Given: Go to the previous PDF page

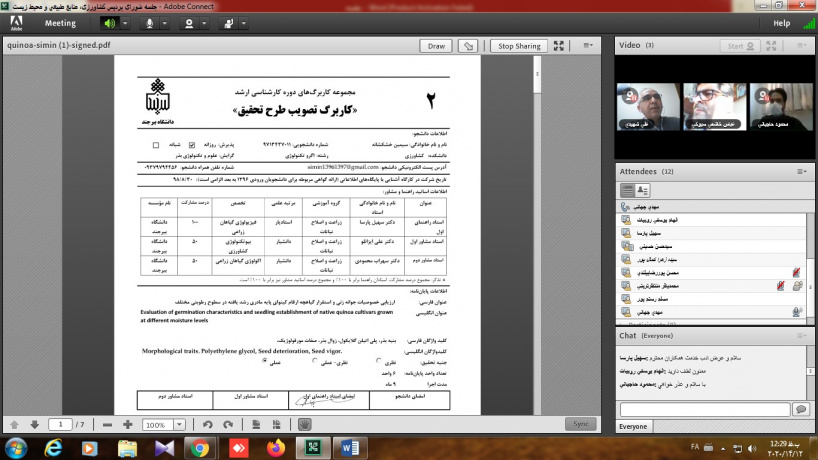Looking at the screenshot, I should (15, 424).
